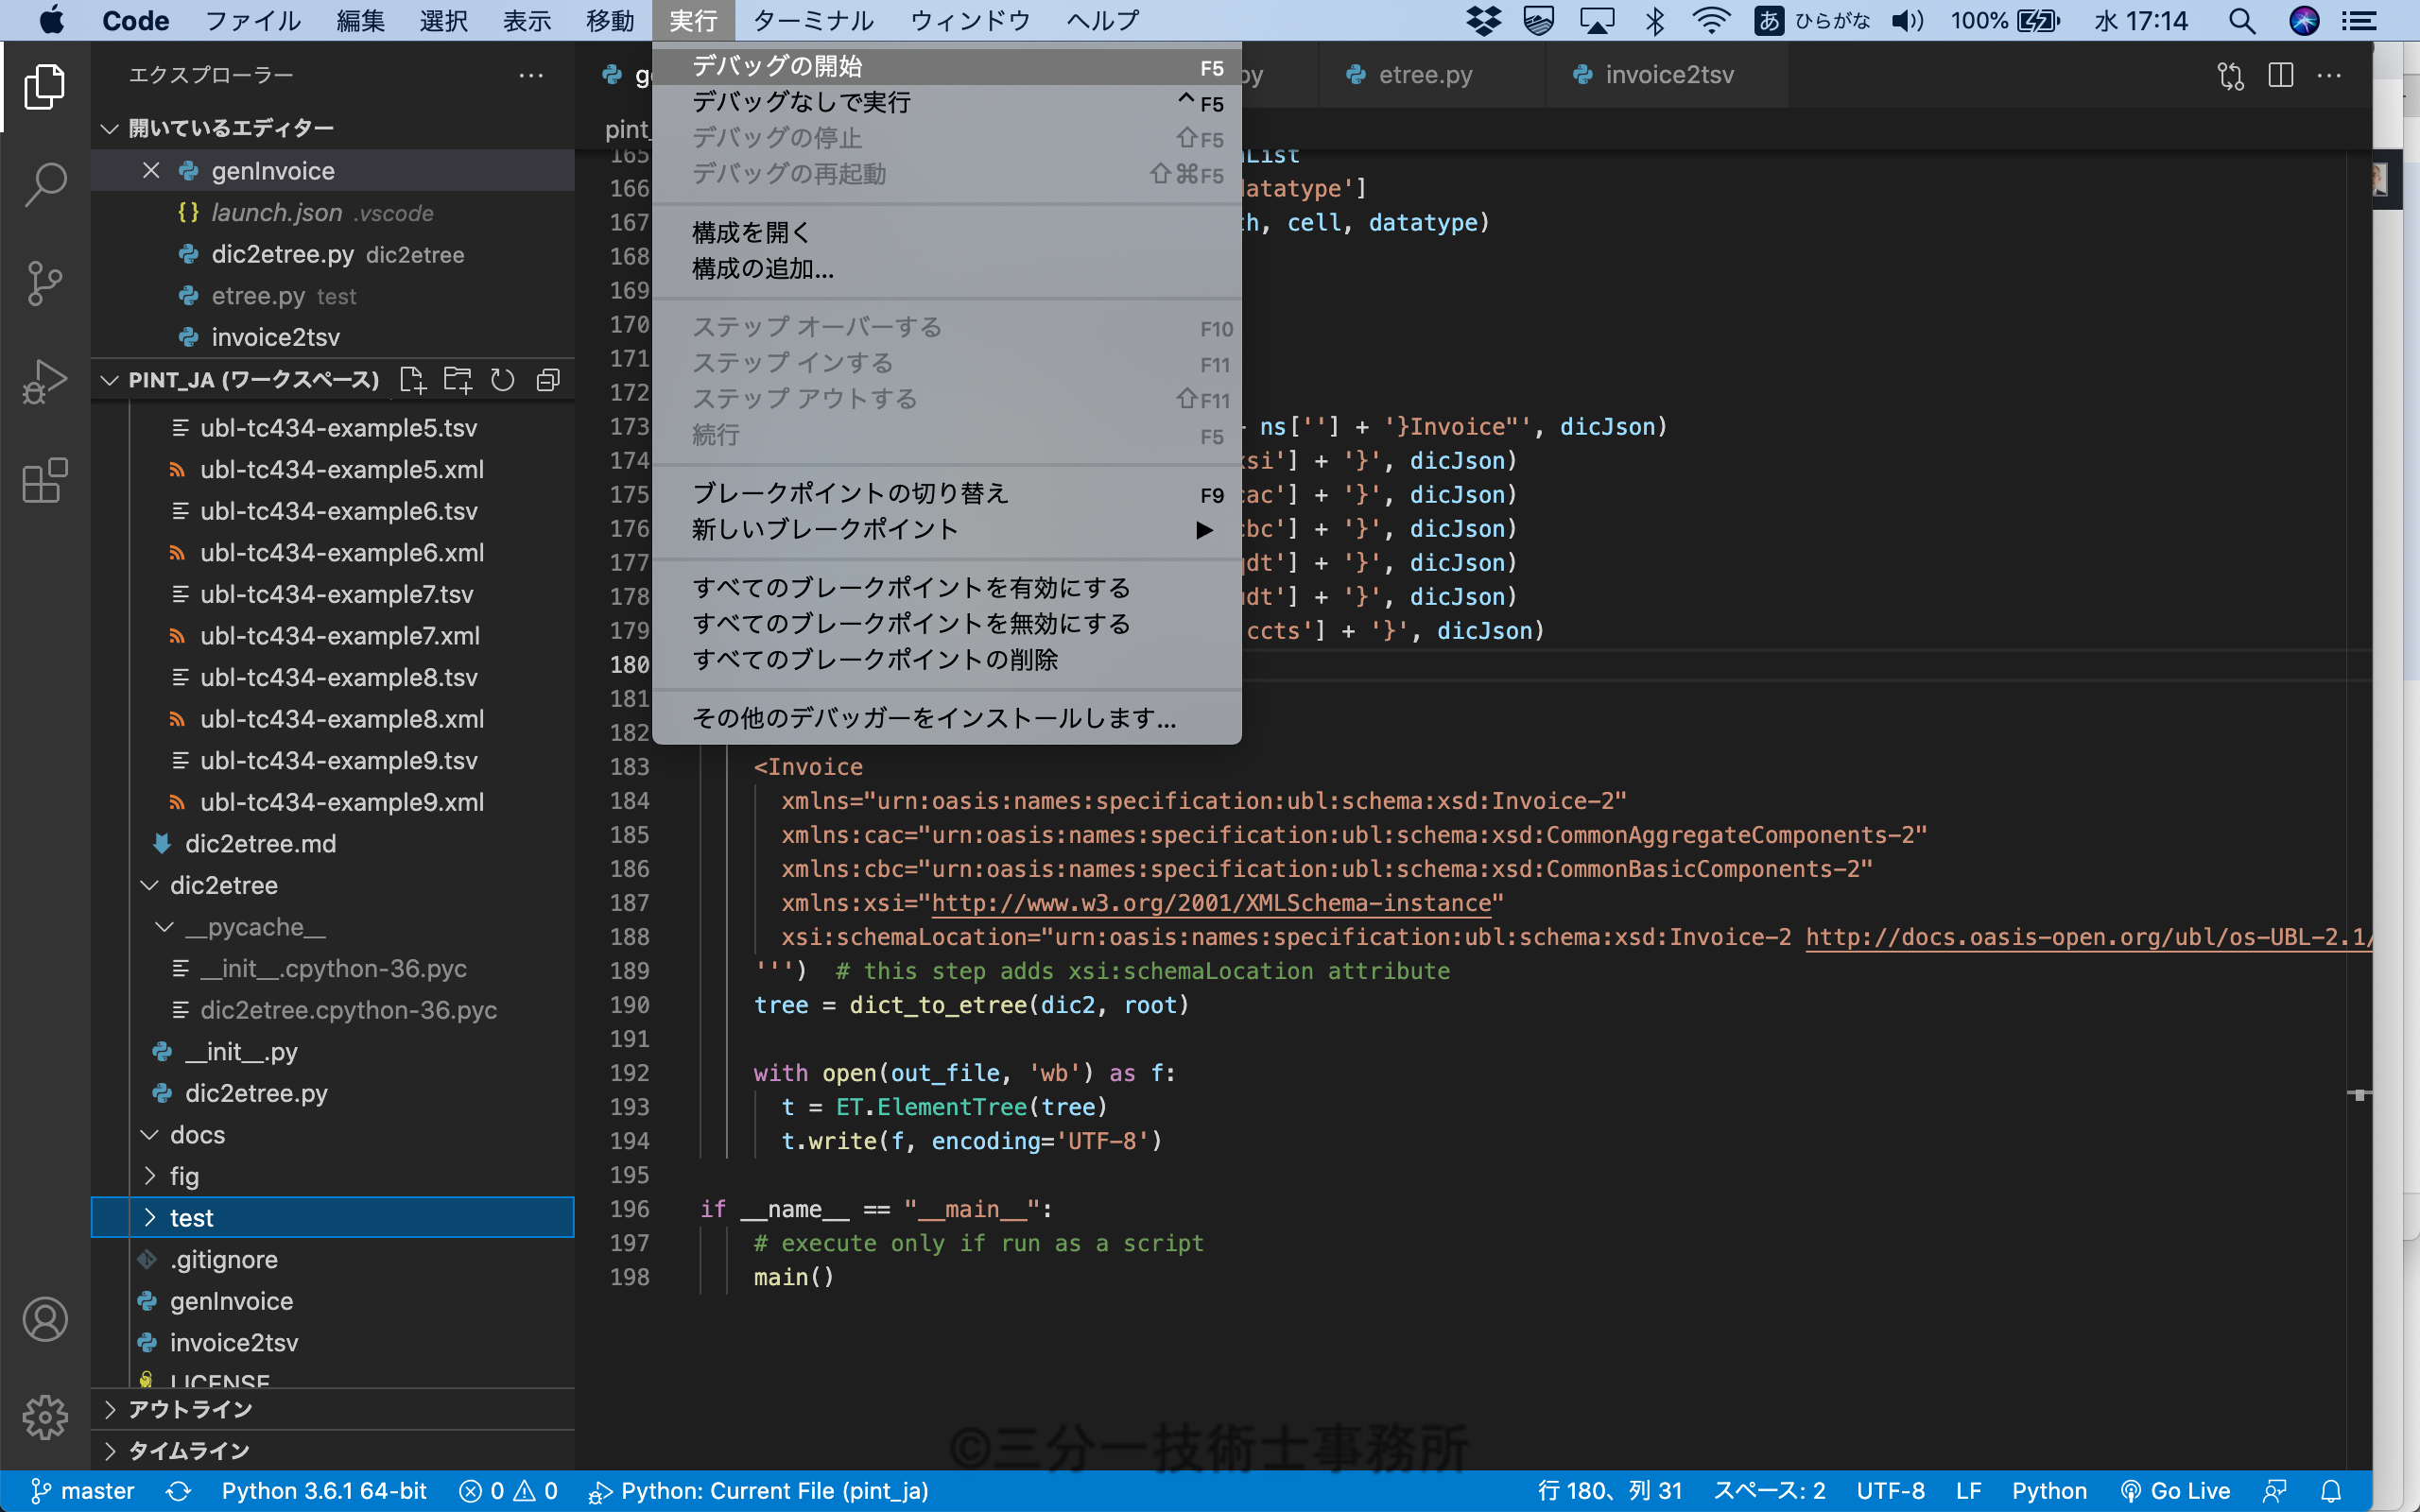Open editor more actions ellipsis
This screenshot has height=1512, width=2420.
click(2329, 75)
